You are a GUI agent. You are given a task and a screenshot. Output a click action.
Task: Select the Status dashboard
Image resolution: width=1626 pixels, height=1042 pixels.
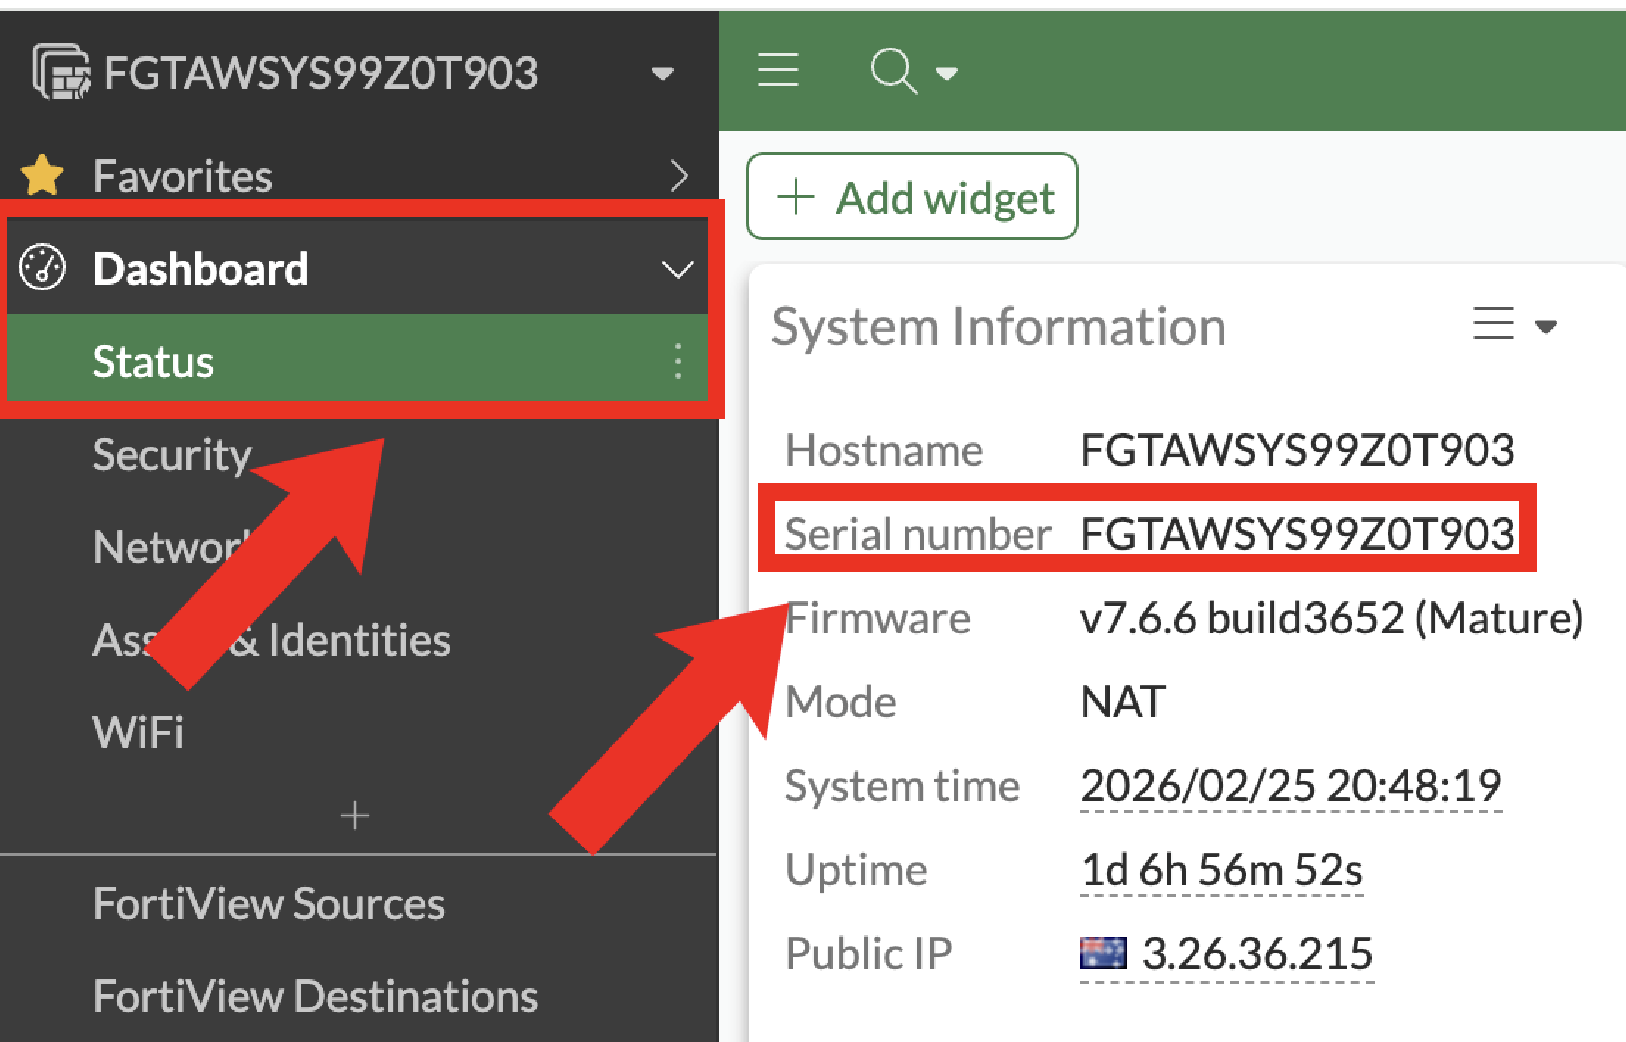click(x=153, y=361)
